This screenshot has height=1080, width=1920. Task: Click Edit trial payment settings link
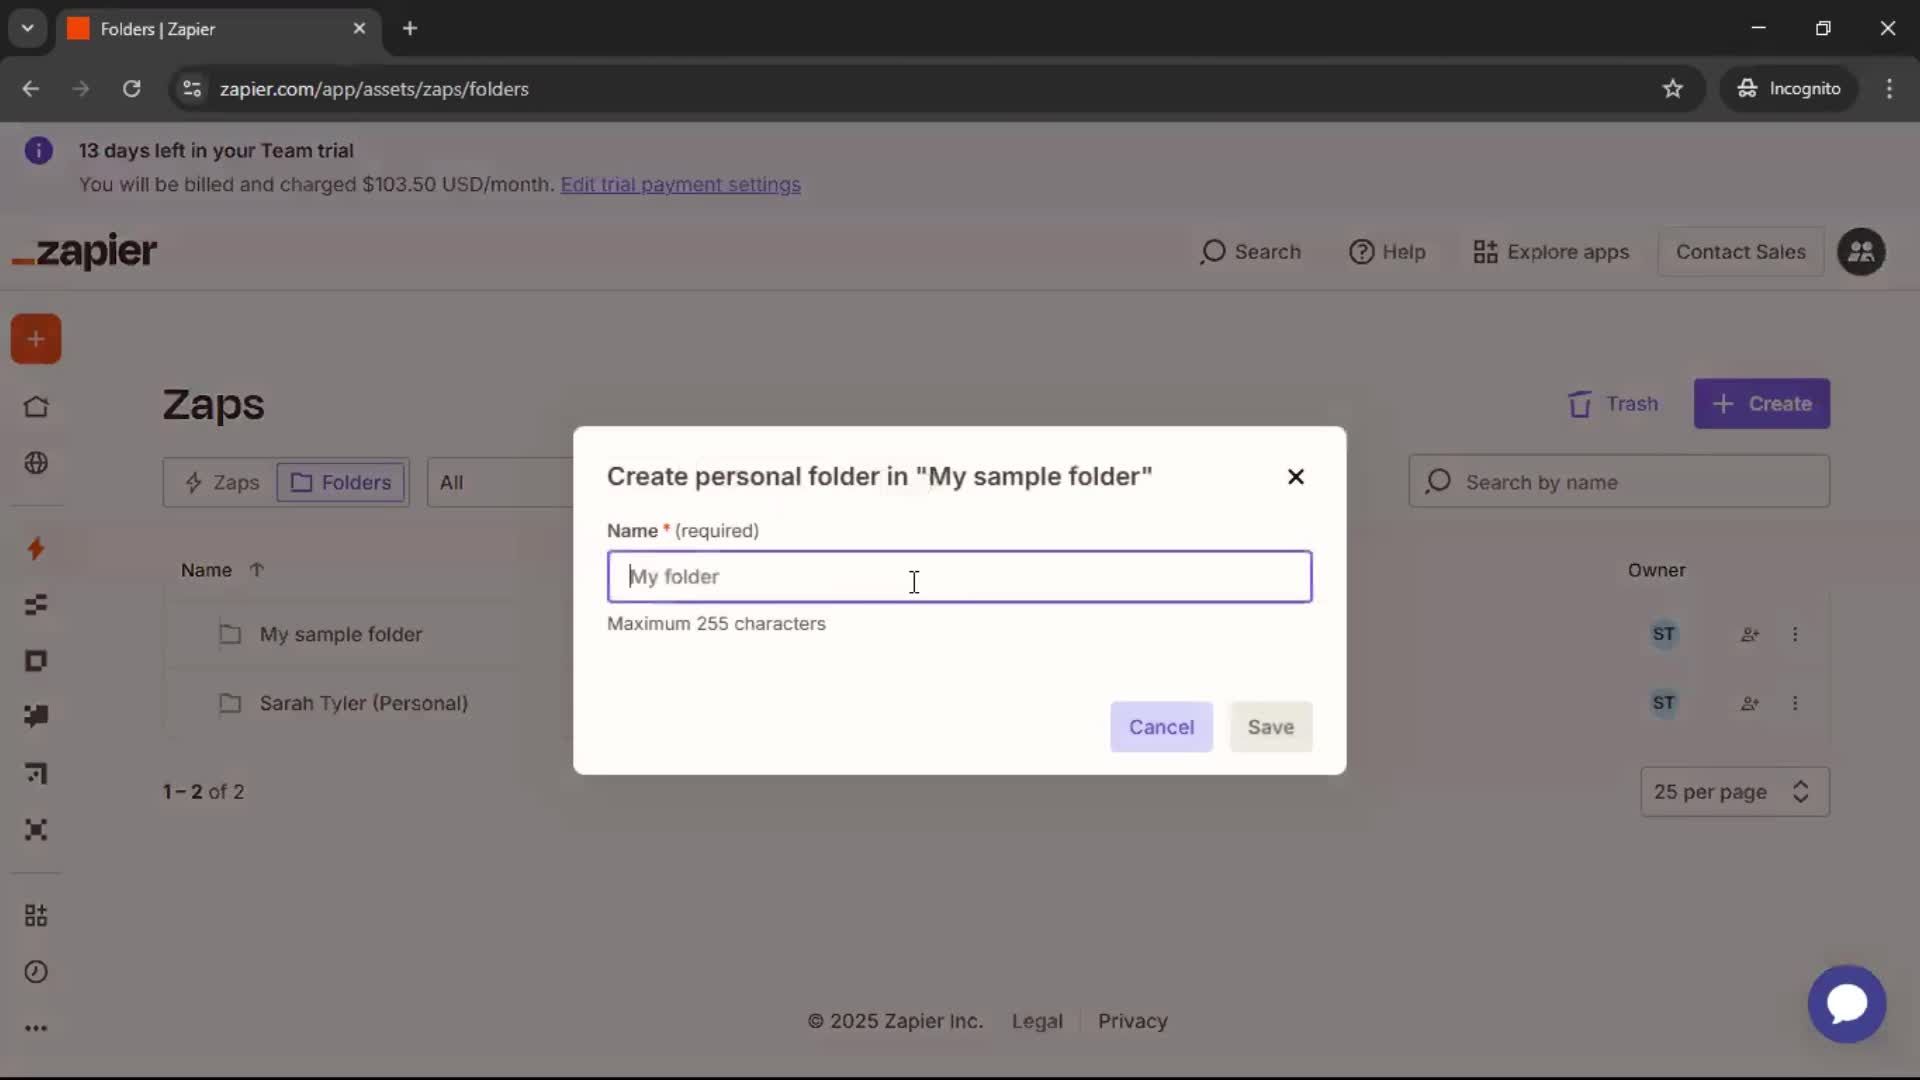680,185
